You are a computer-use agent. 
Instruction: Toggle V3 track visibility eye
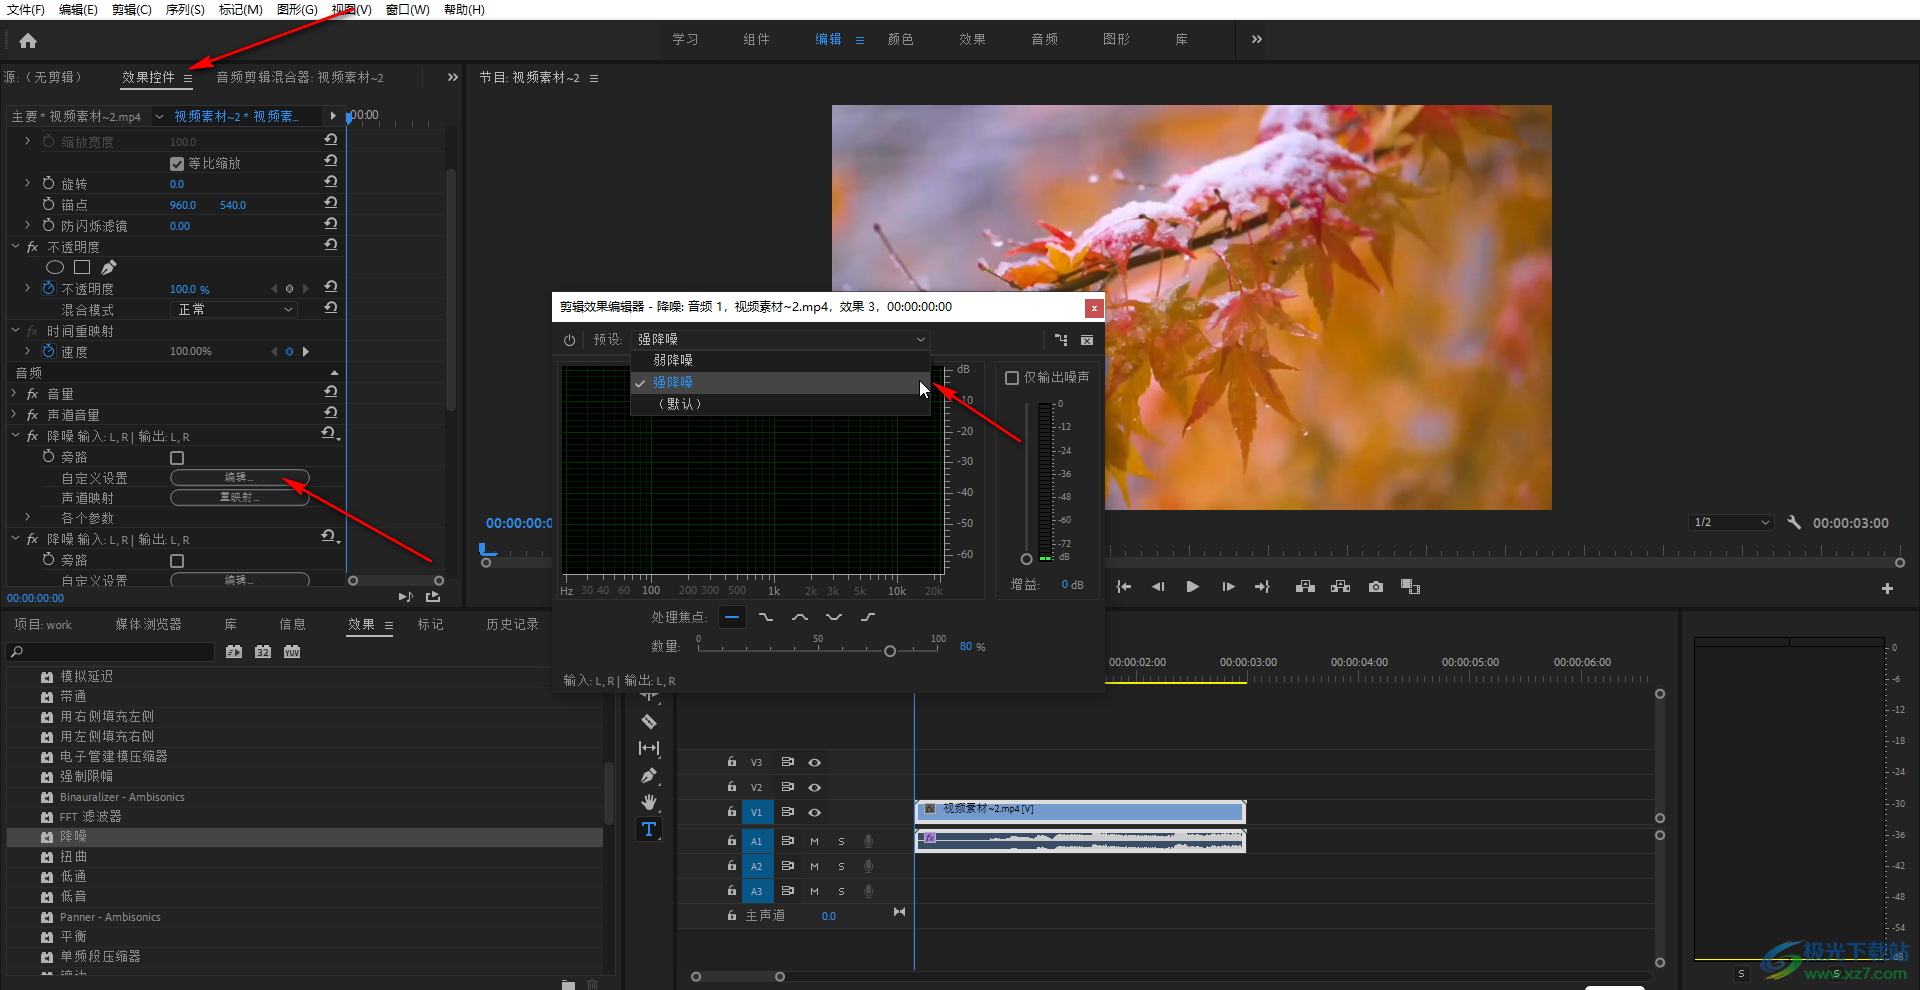[x=815, y=762]
